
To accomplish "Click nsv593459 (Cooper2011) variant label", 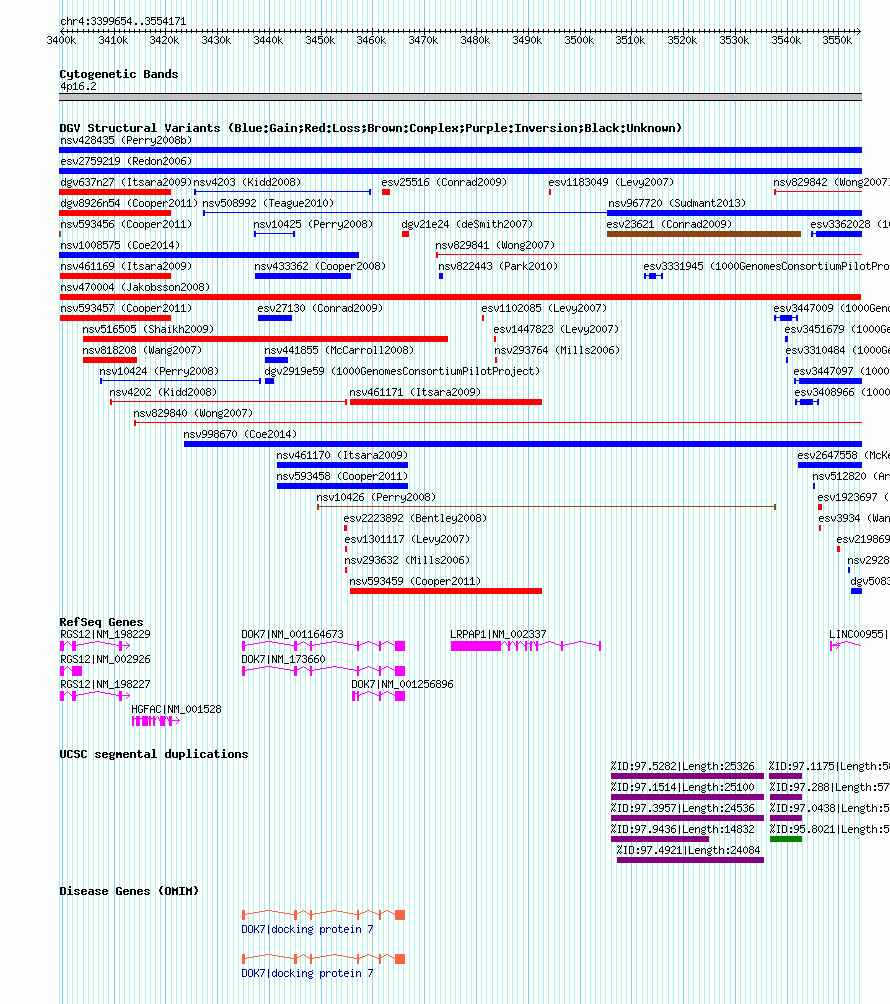I will click(x=415, y=581).
